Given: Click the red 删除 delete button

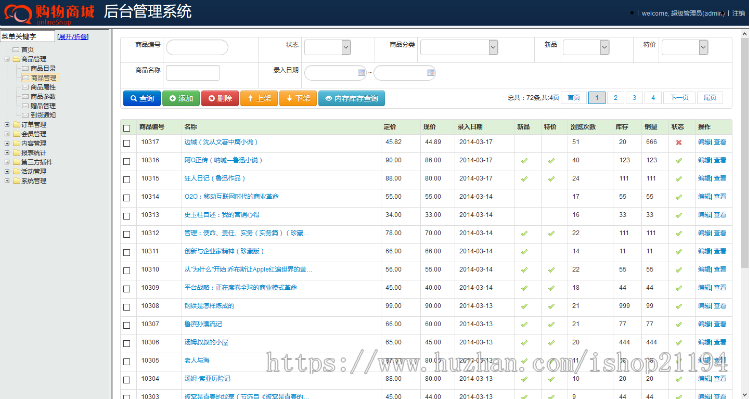Looking at the screenshot, I should (x=220, y=98).
